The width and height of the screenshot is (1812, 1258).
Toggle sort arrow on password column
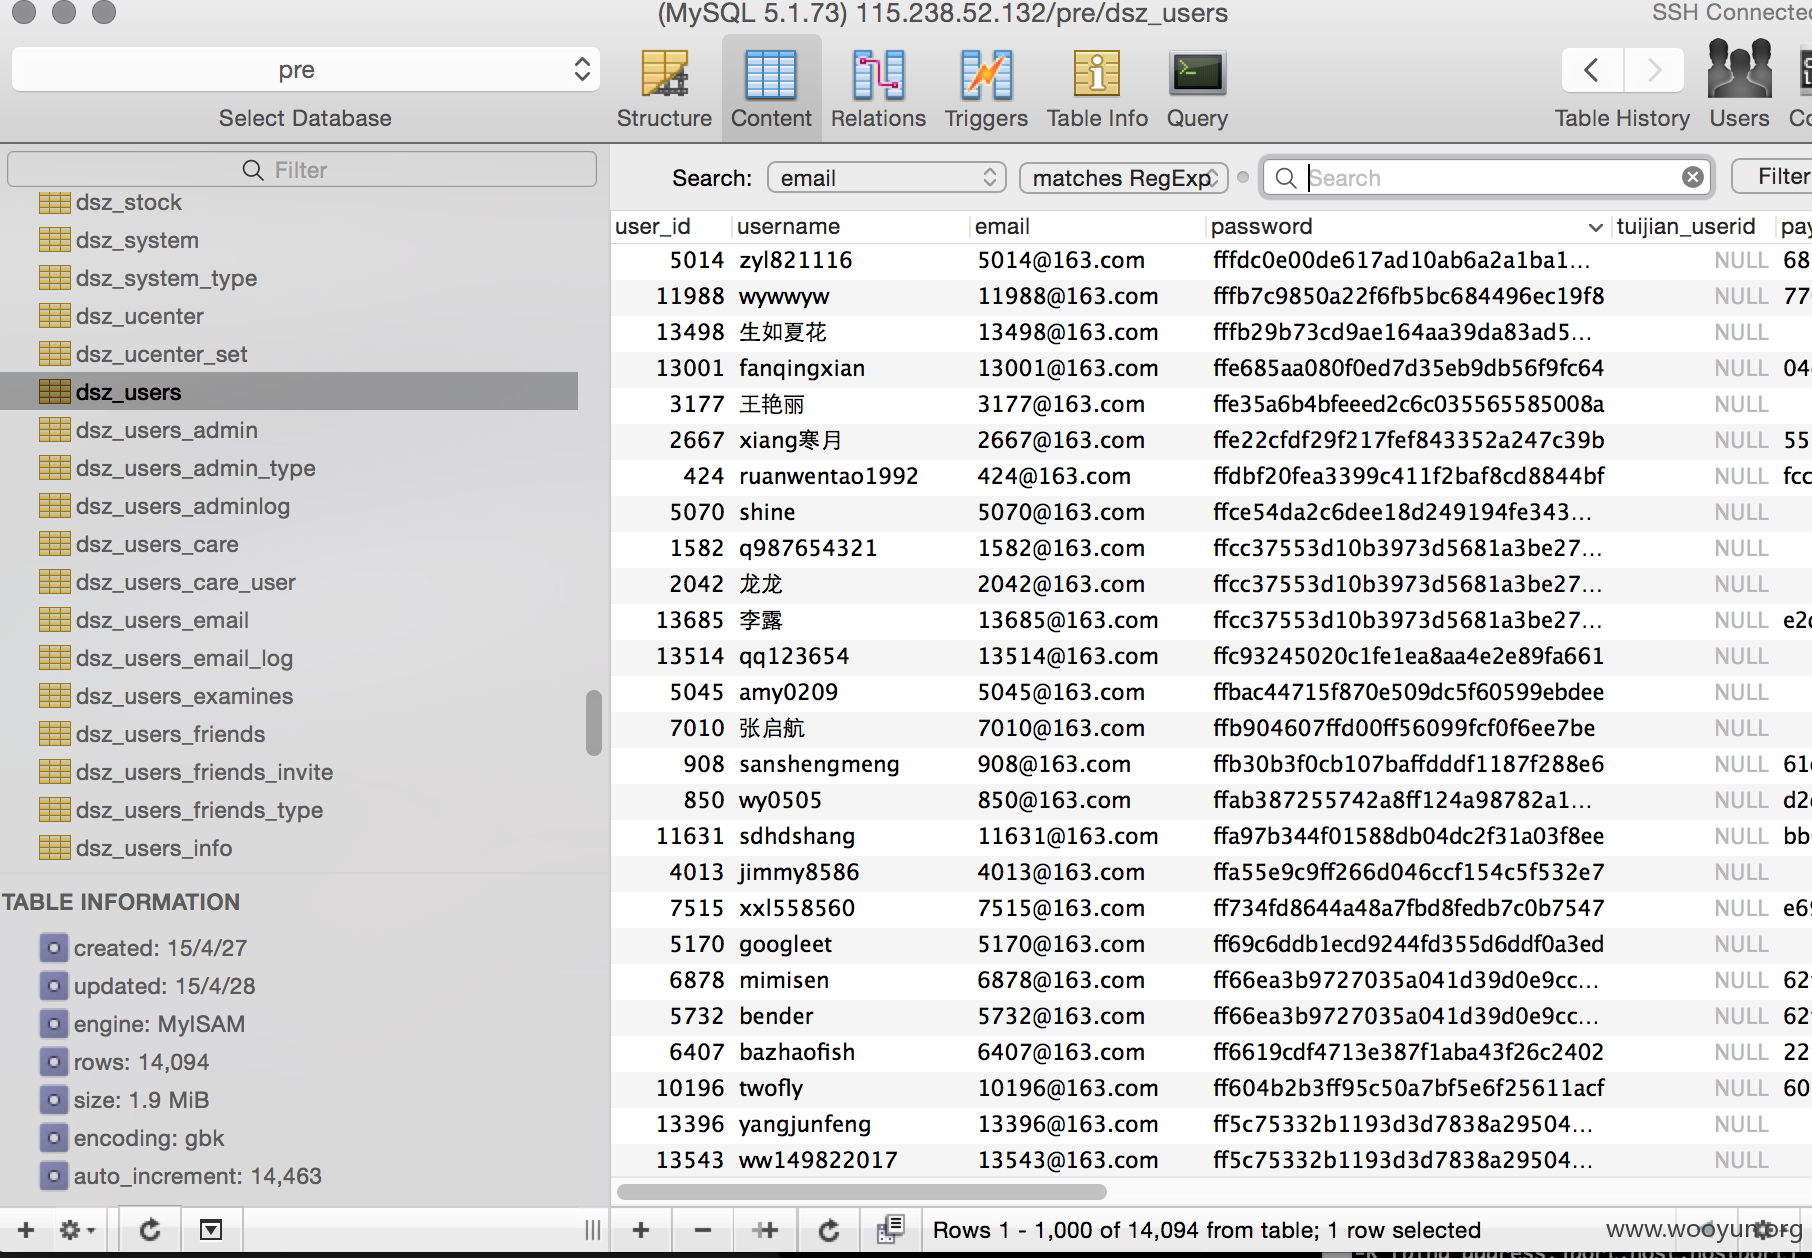pos(1595,228)
